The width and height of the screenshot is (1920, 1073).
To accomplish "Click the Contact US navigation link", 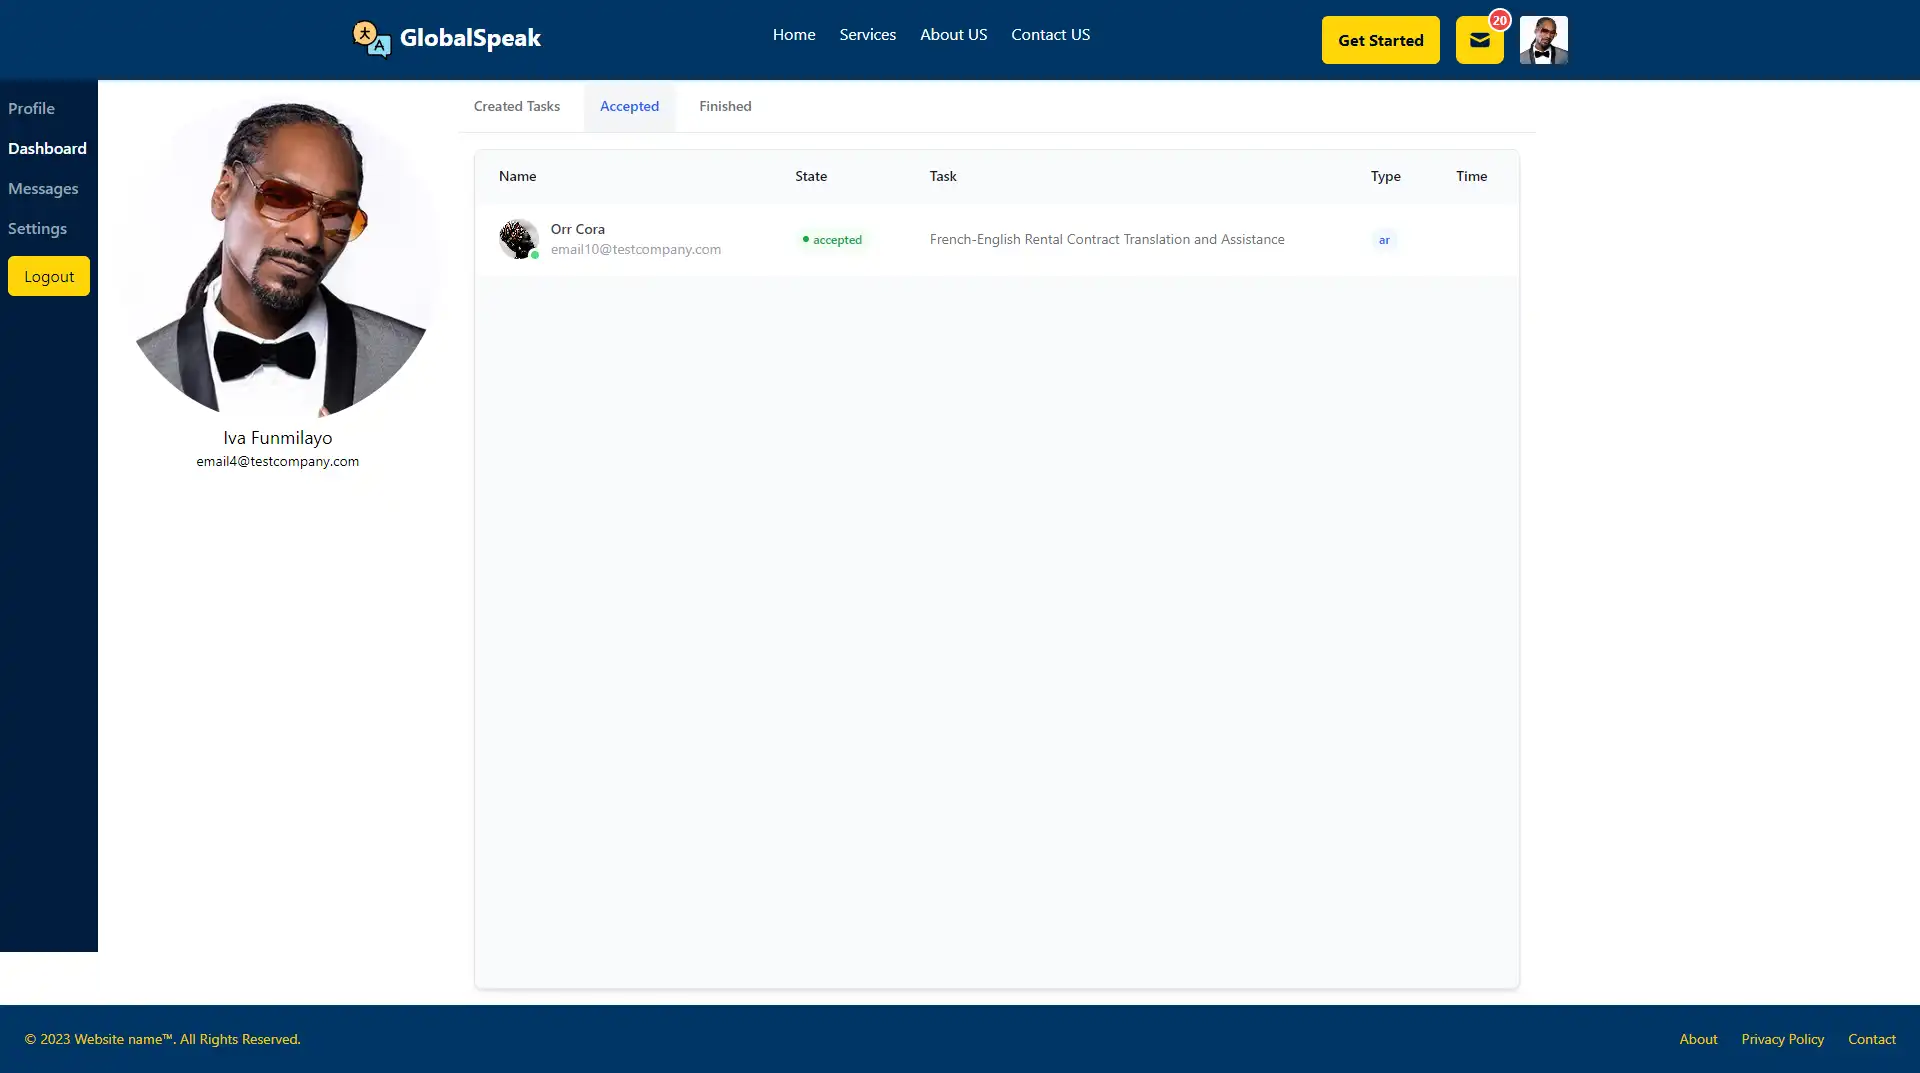I will 1050,34.
